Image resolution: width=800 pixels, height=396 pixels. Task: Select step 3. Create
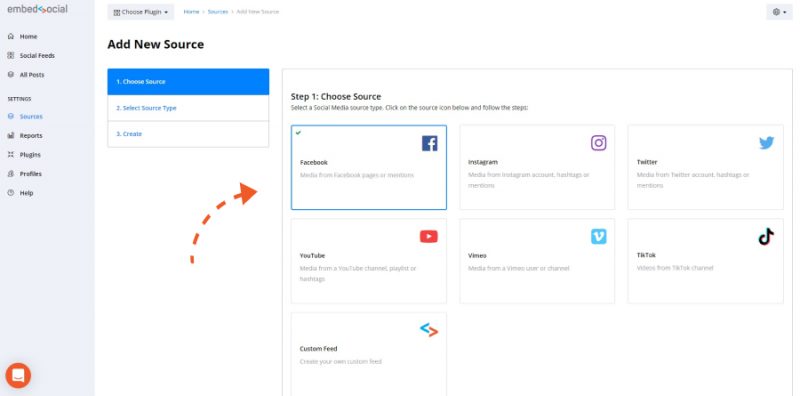pyautogui.click(x=188, y=134)
